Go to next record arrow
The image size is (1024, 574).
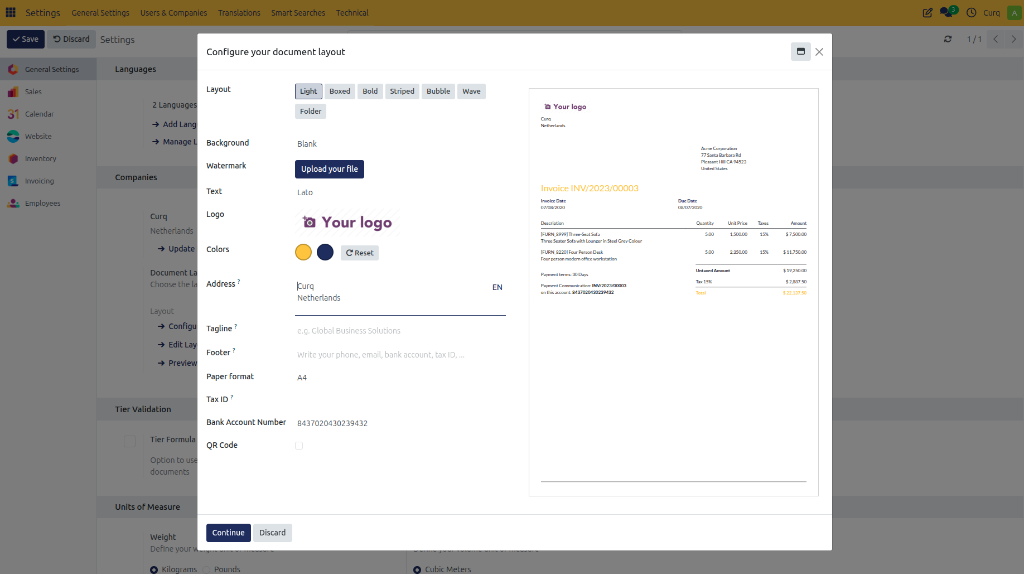1014,39
